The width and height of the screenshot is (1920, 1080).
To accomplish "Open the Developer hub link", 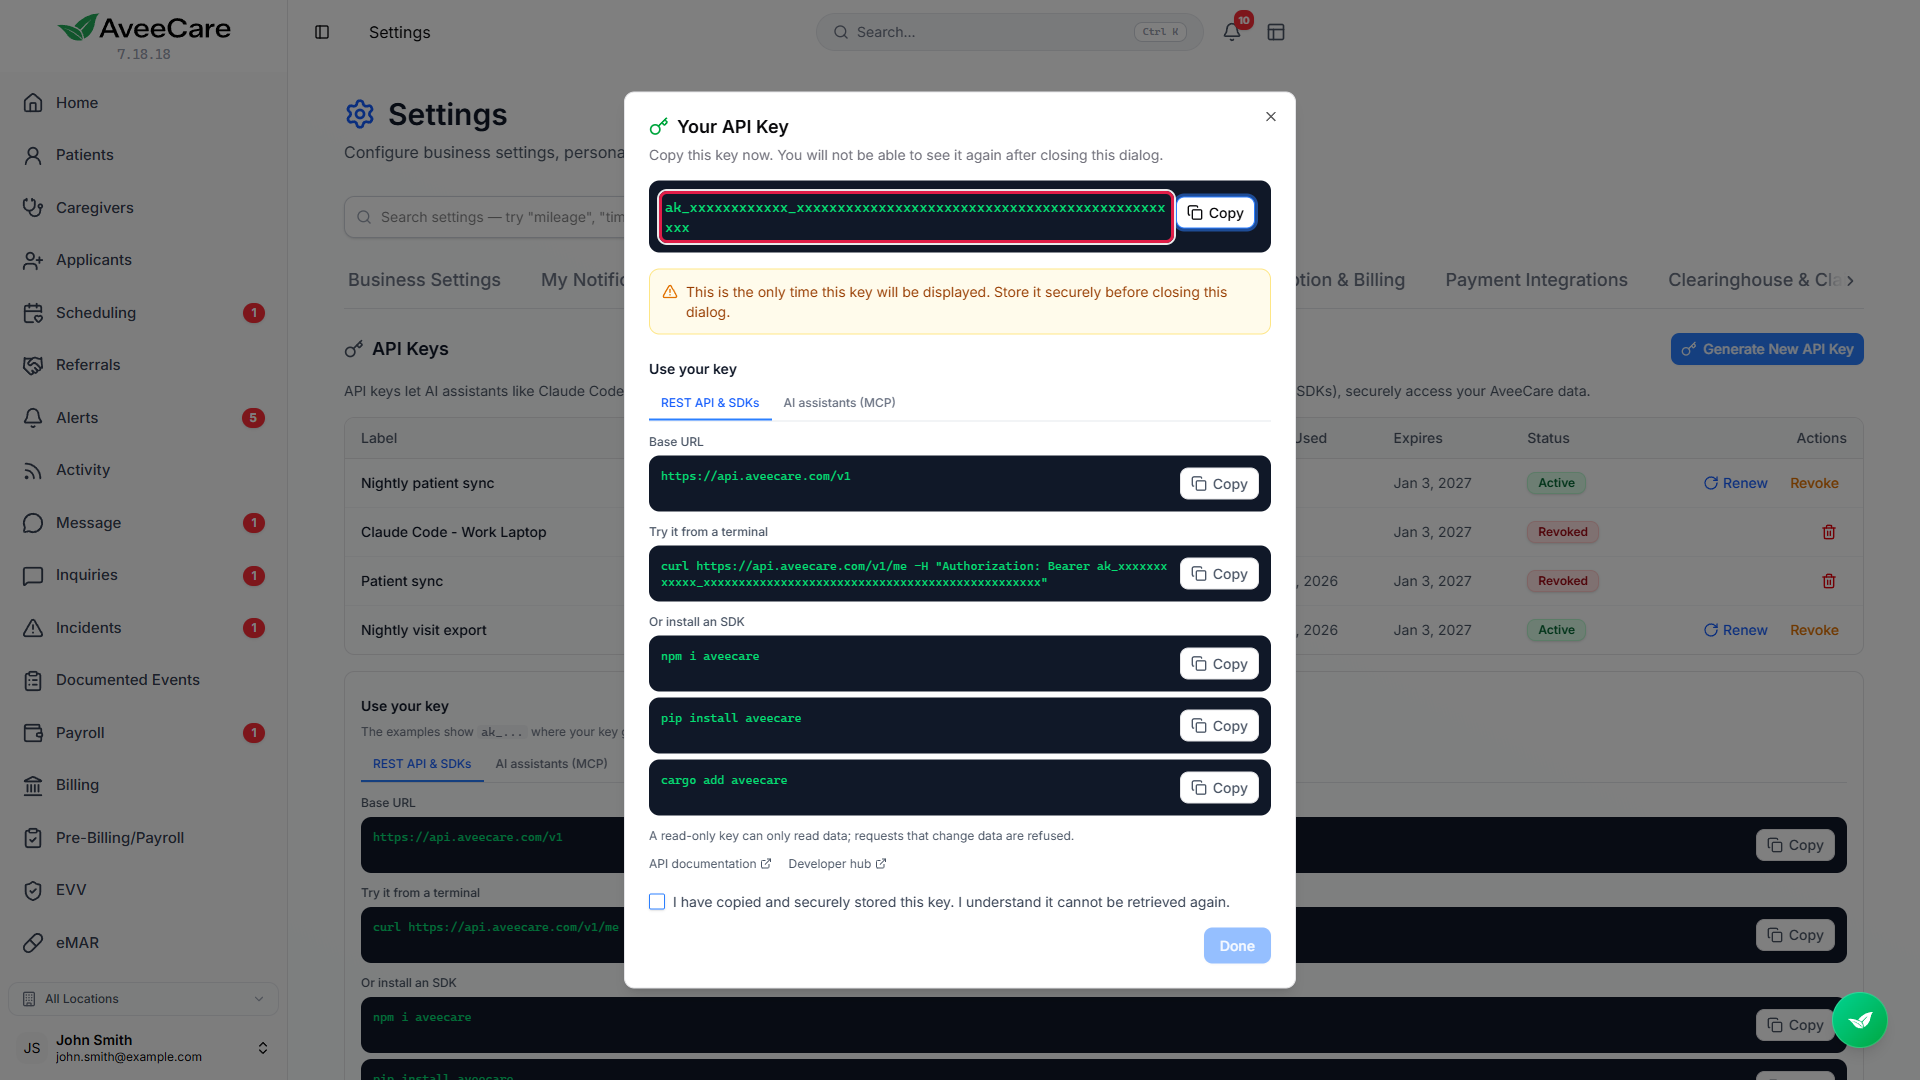I will [x=837, y=864].
